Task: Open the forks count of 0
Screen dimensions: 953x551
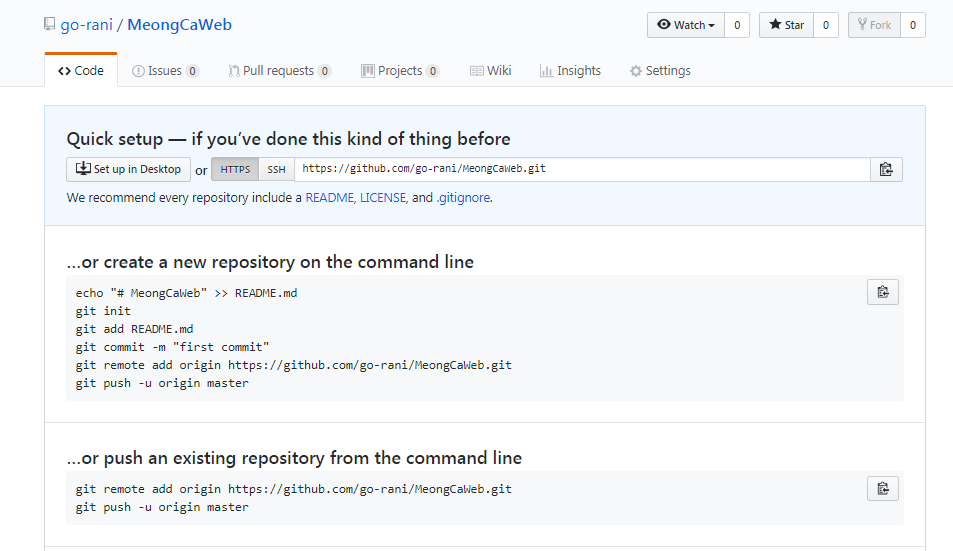Action: coord(912,25)
